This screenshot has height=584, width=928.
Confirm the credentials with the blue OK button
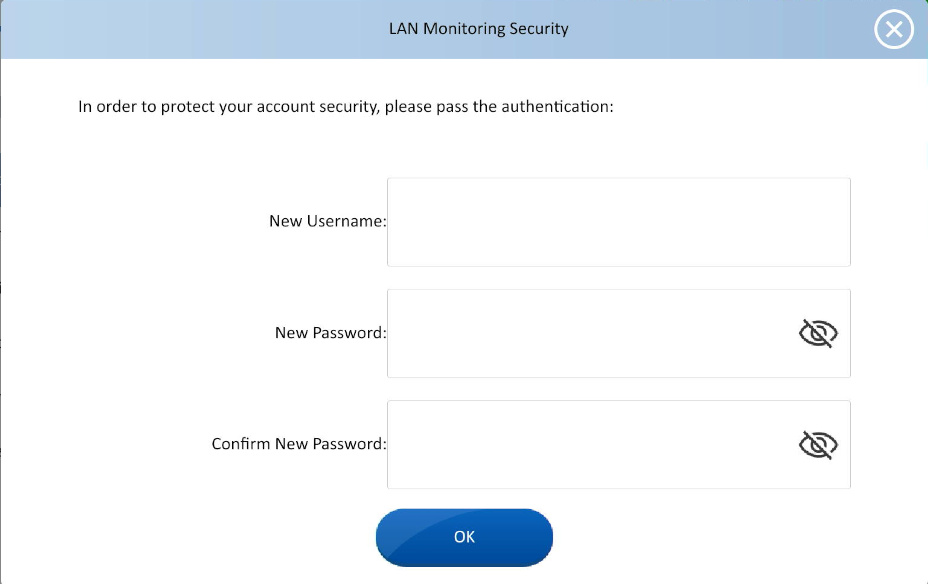(x=464, y=537)
